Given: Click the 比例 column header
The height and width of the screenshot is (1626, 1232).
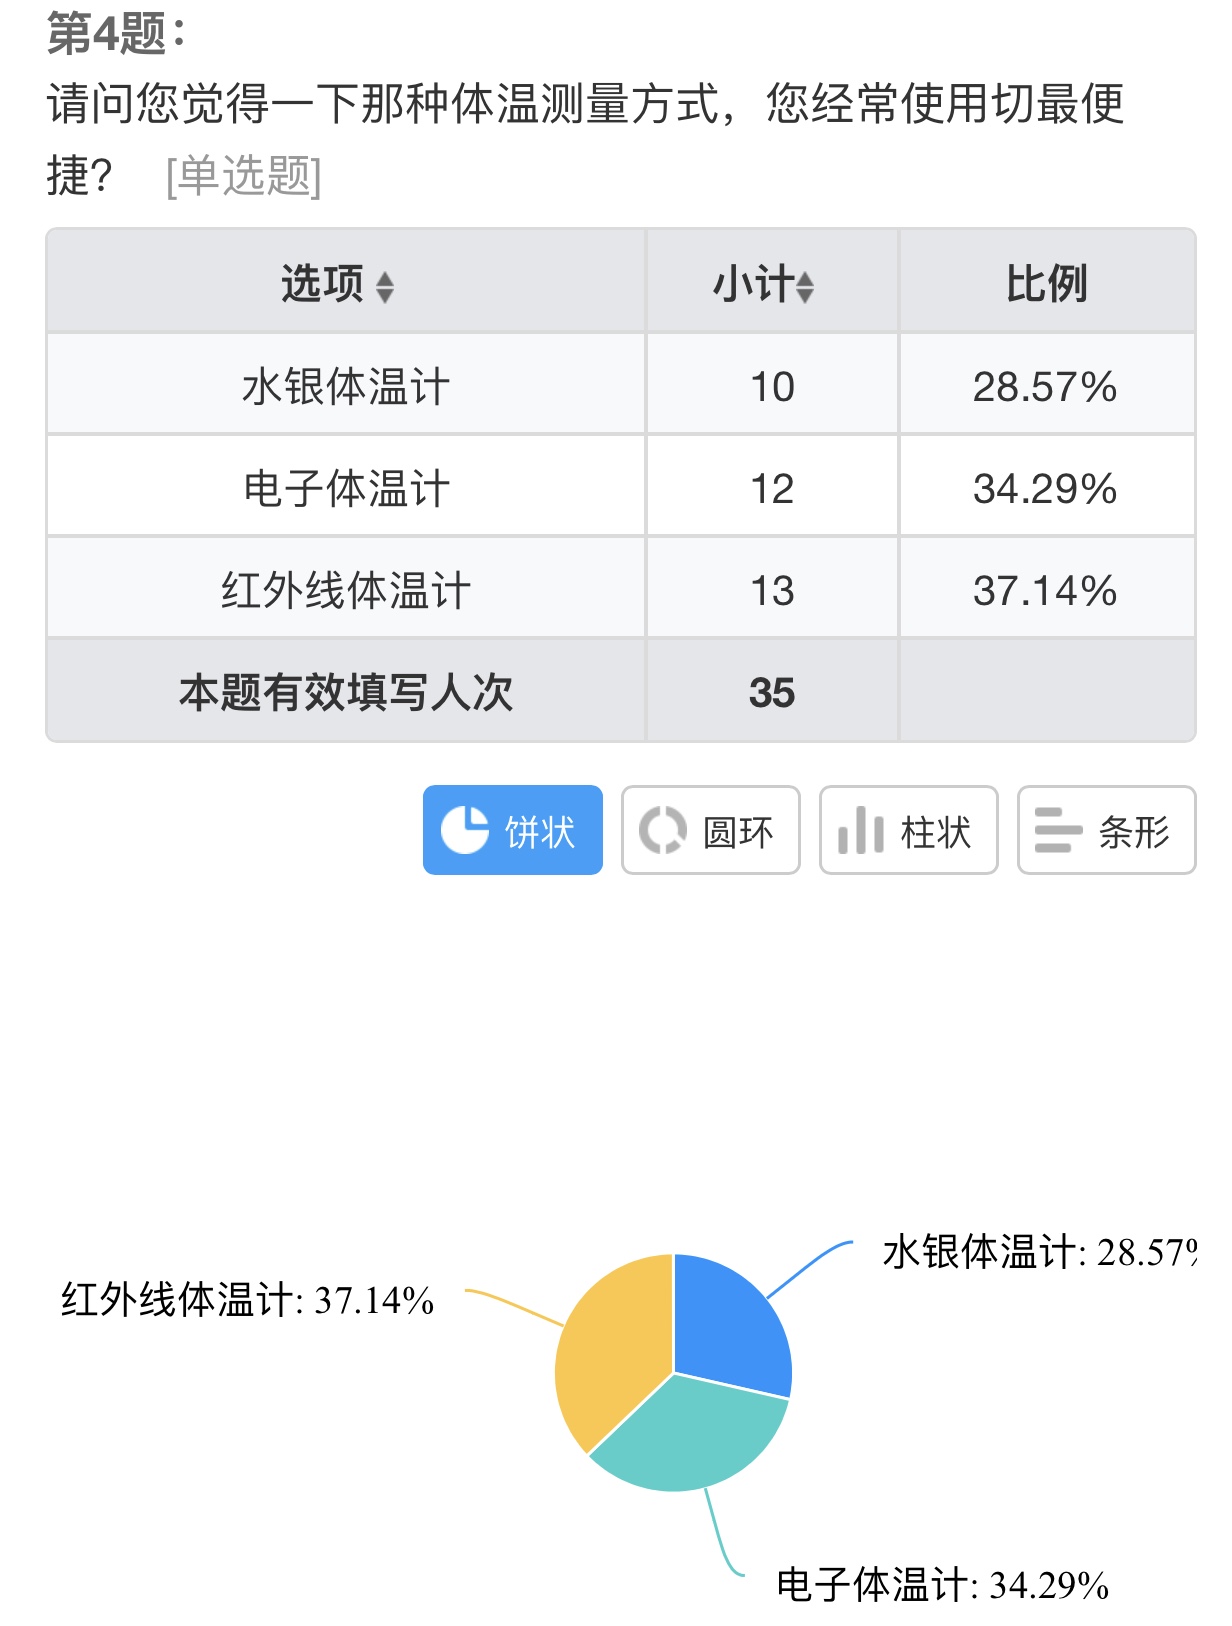Looking at the screenshot, I should pos(1046,284).
